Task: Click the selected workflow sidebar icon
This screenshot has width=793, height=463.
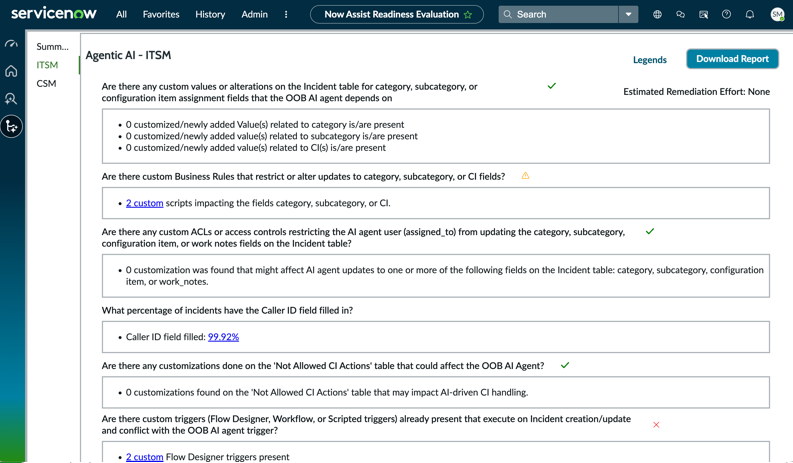Action: point(11,127)
